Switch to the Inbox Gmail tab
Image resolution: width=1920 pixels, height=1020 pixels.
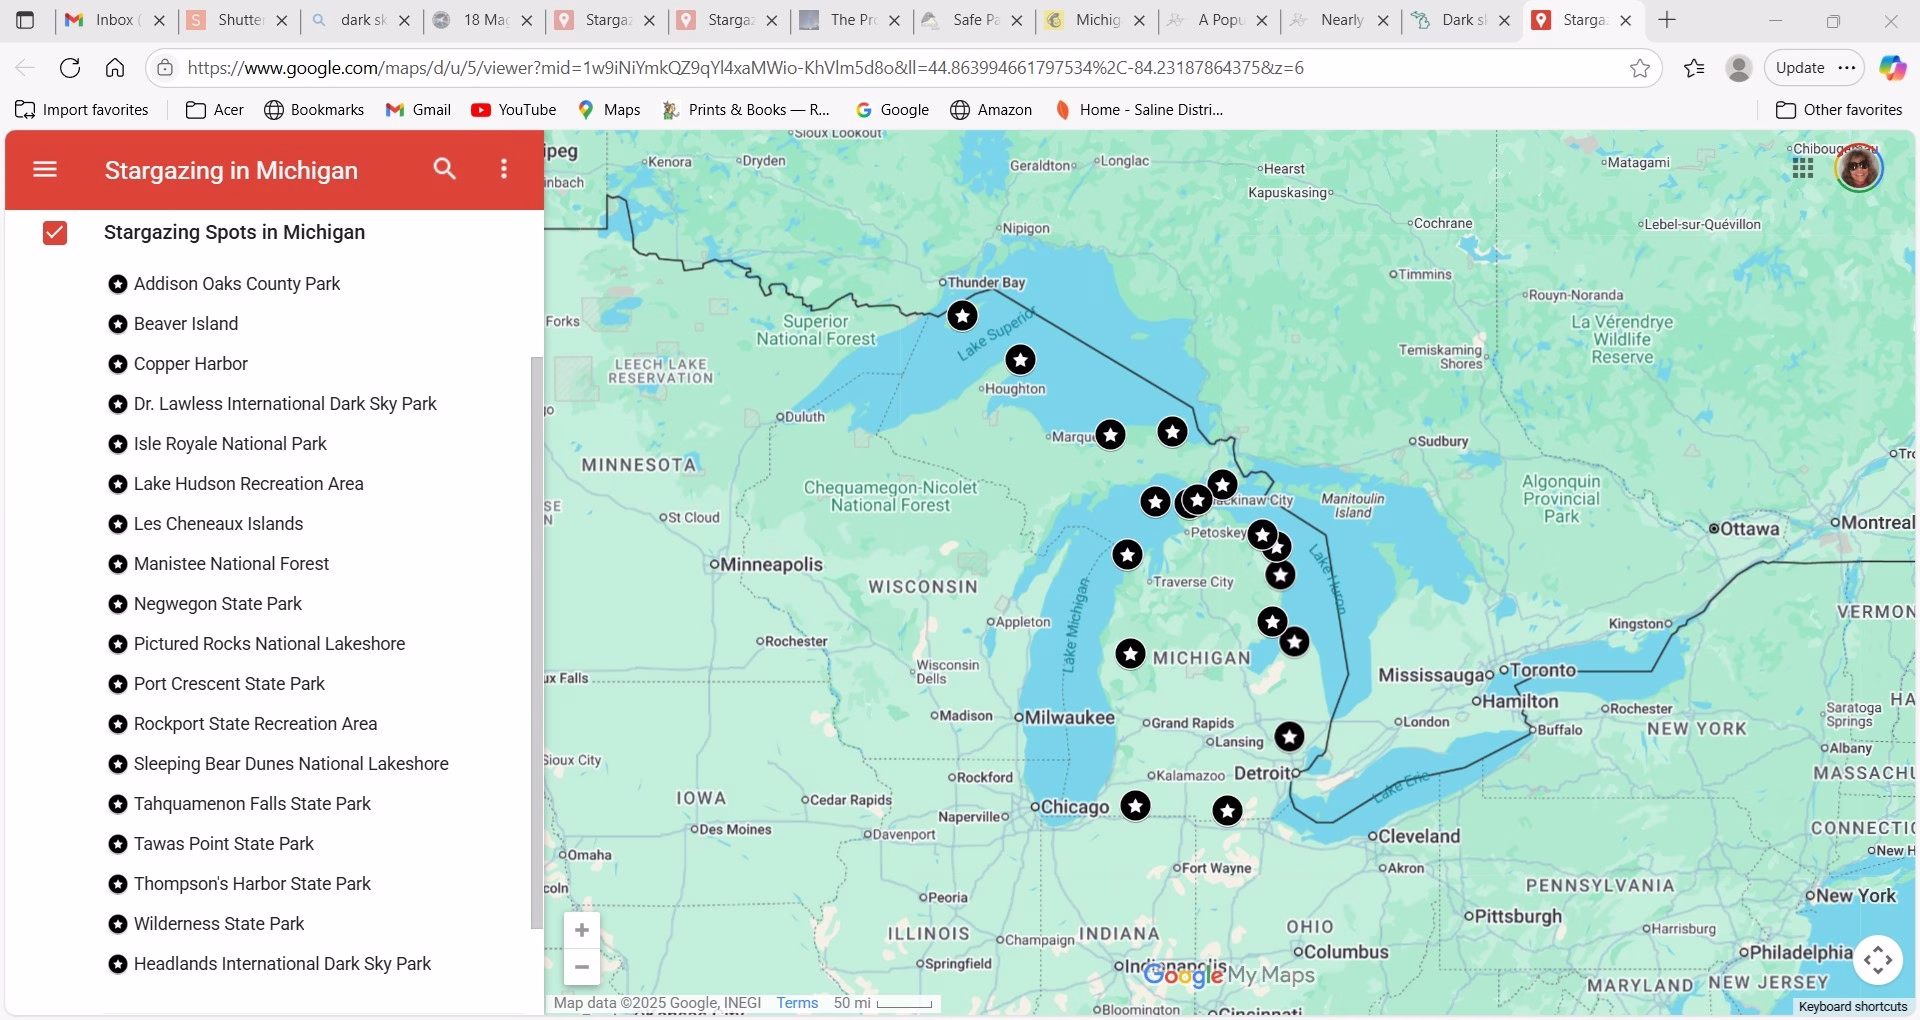(x=115, y=20)
